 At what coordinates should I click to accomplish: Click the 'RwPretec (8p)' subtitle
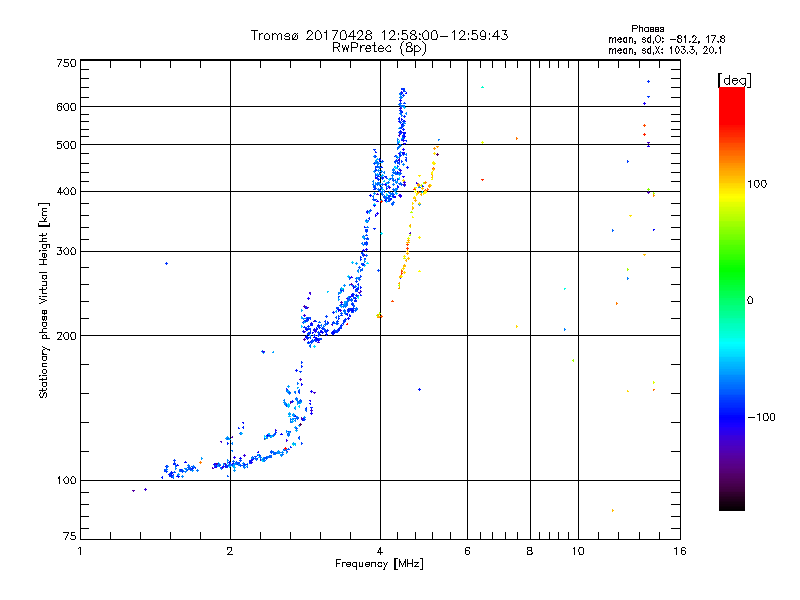(x=379, y=48)
